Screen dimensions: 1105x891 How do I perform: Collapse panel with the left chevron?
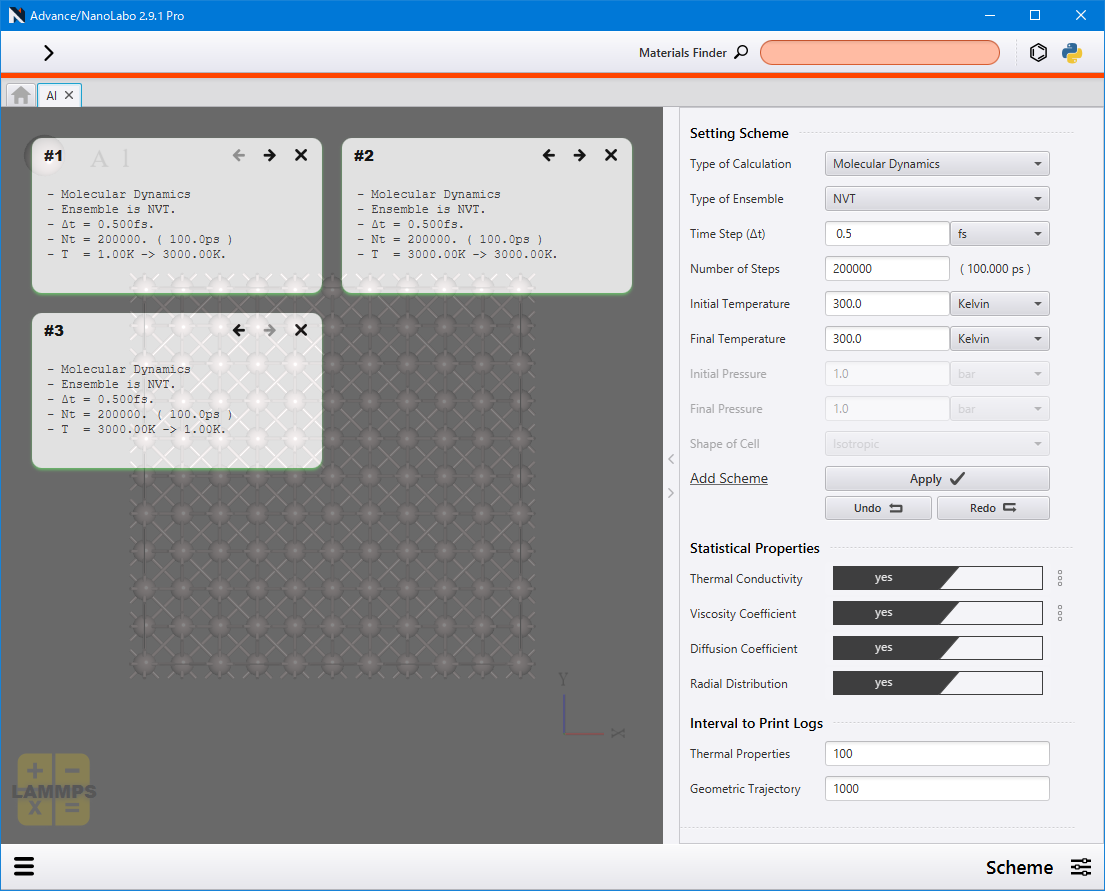[671, 459]
